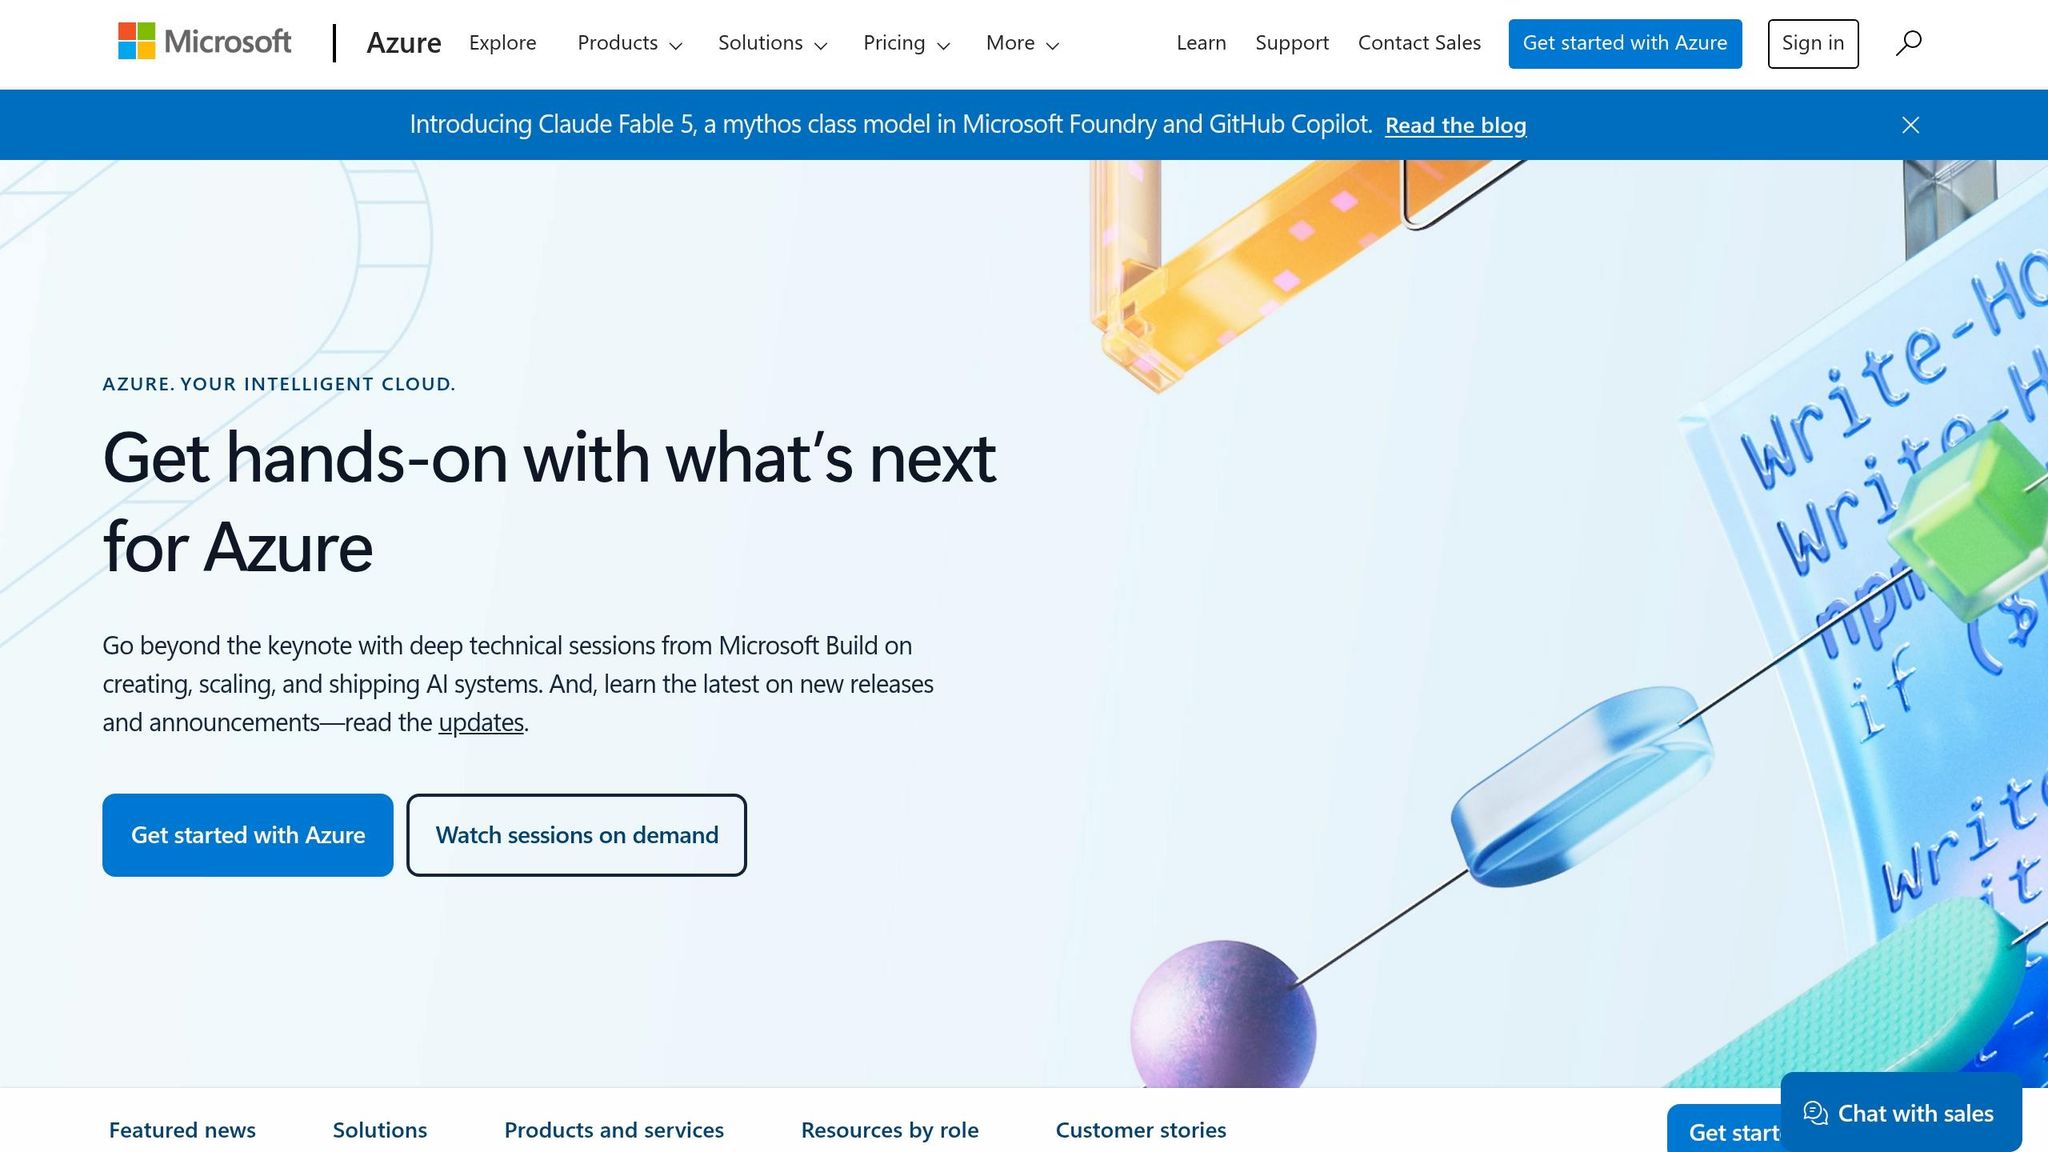Open the Learn link in header
Viewport: 2048px width, 1152px height.
coord(1201,43)
